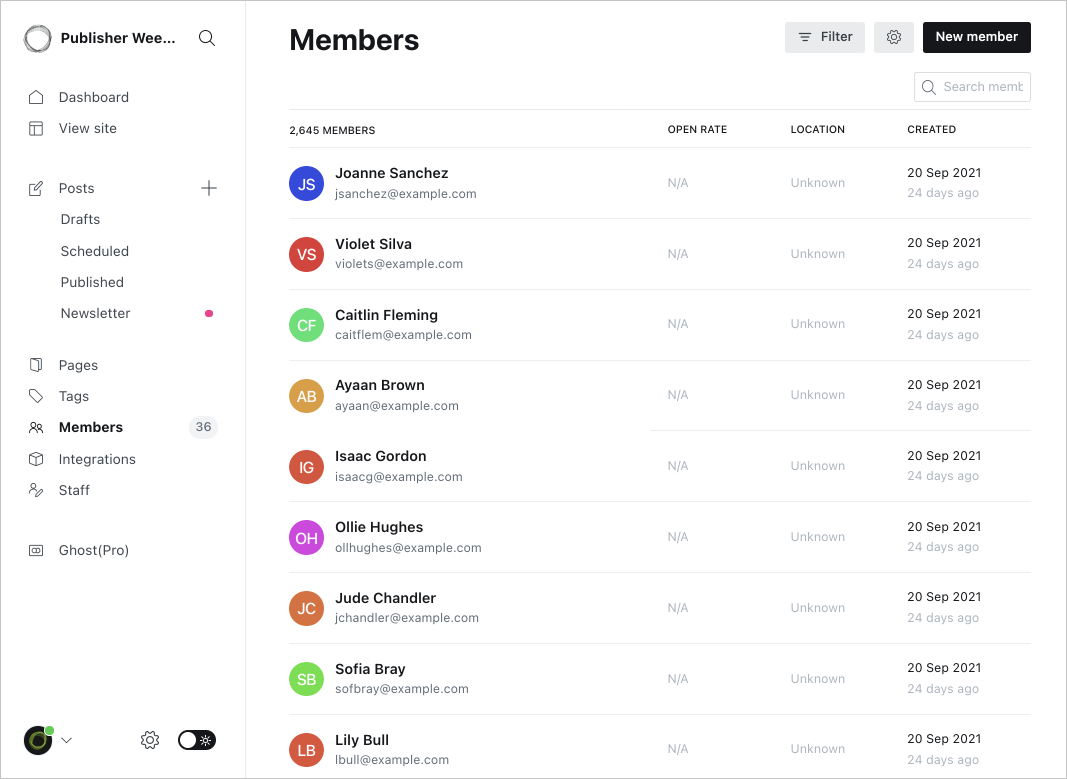
Task: Click the Tags label icon
Action: pyautogui.click(x=35, y=396)
